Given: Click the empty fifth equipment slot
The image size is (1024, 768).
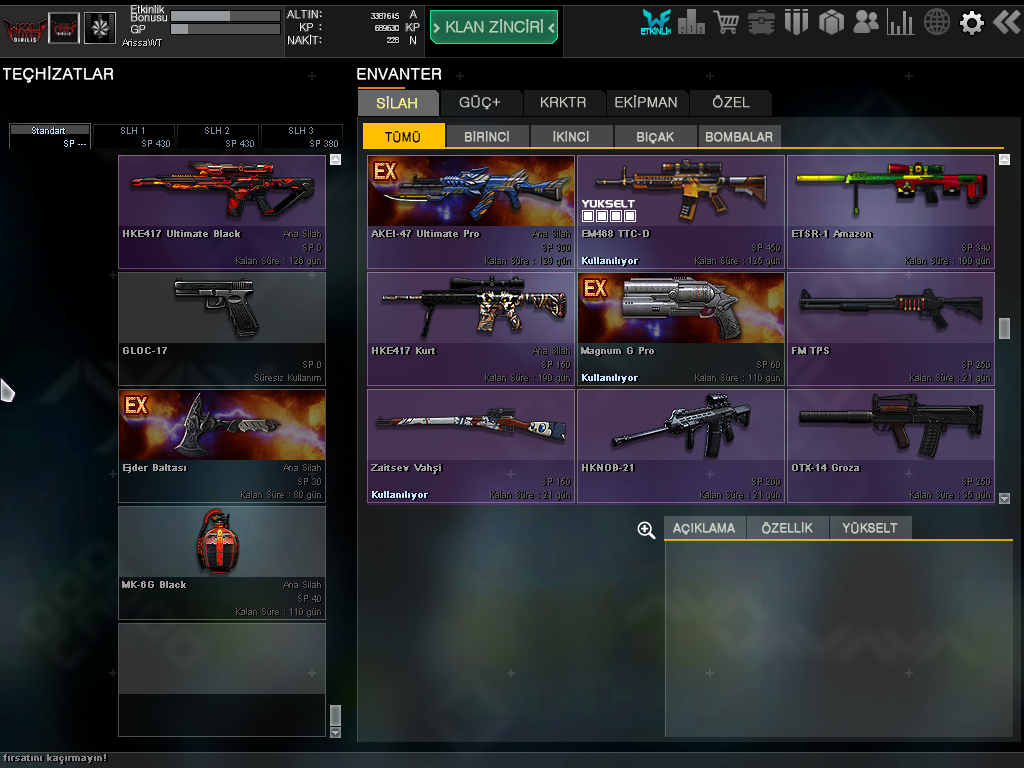Looking at the screenshot, I should point(222,680).
